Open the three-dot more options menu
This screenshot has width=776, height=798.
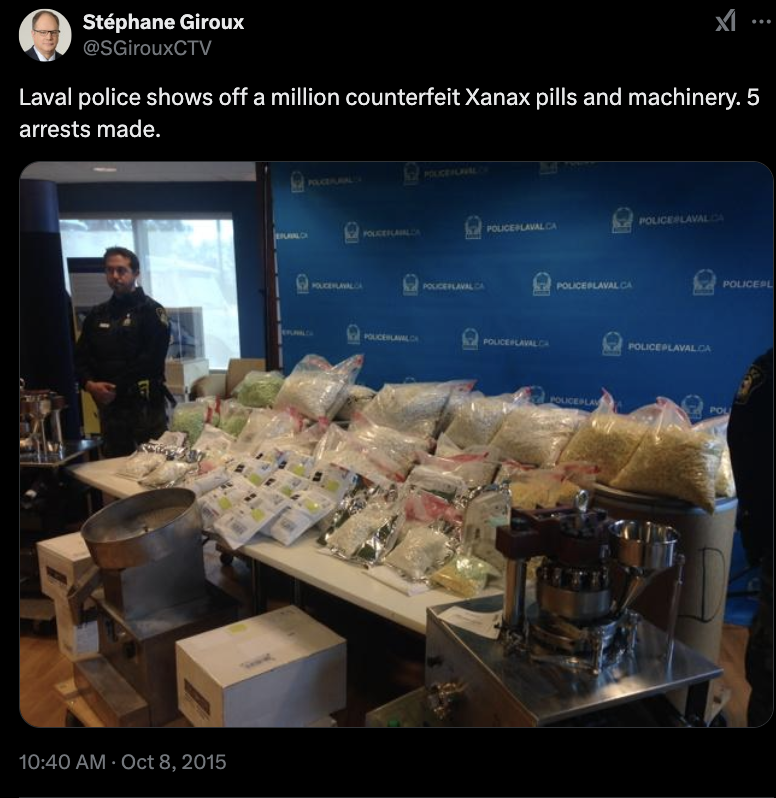click(x=761, y=22)
